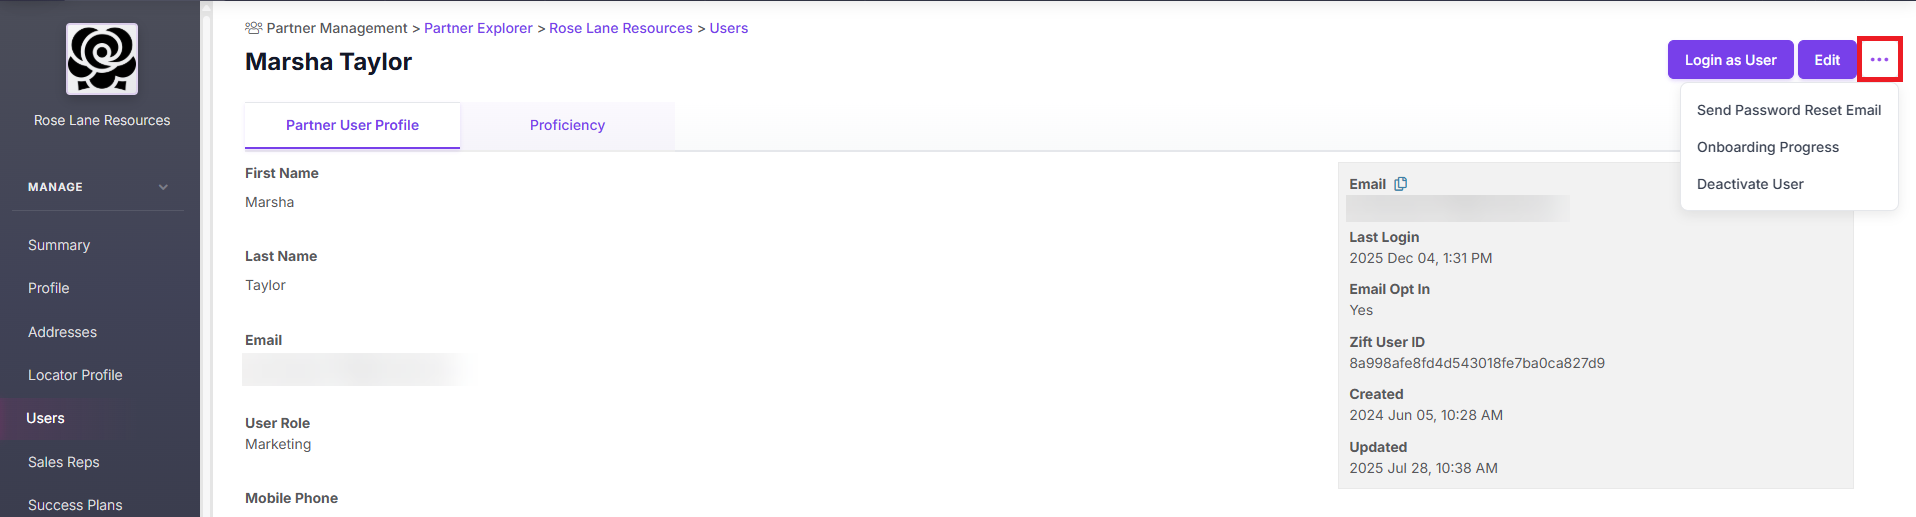Open Sales Reps sidebar item

tap(63, 462)
